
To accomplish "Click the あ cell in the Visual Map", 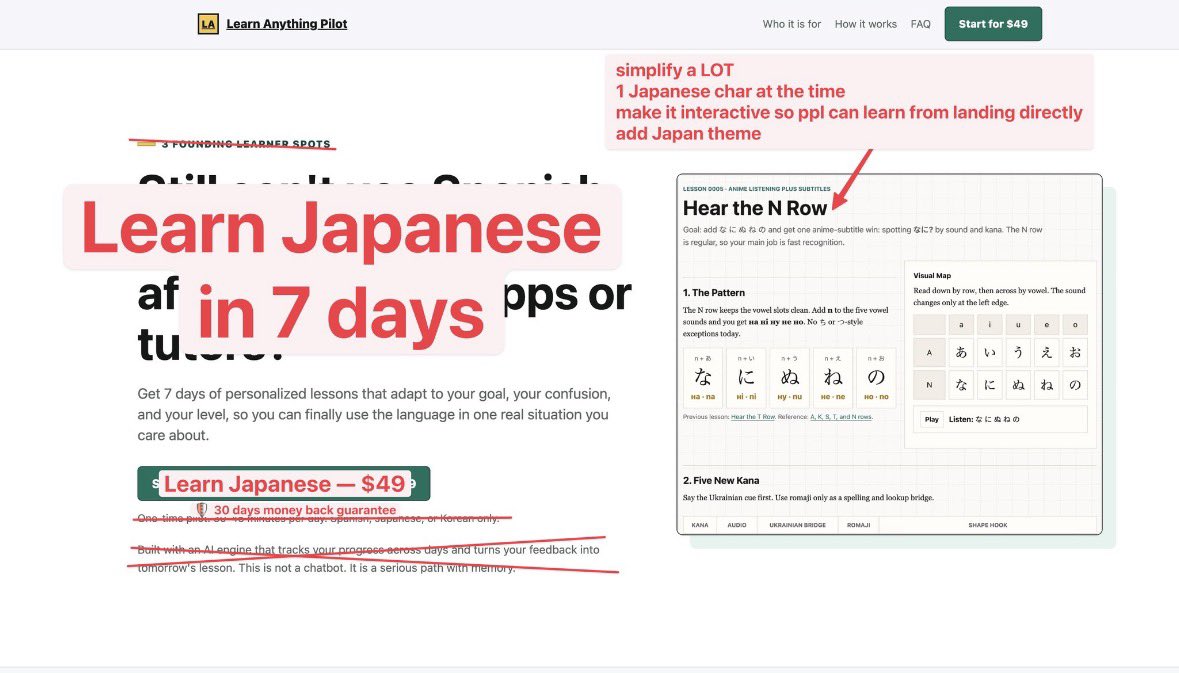I will pos(961,352).
